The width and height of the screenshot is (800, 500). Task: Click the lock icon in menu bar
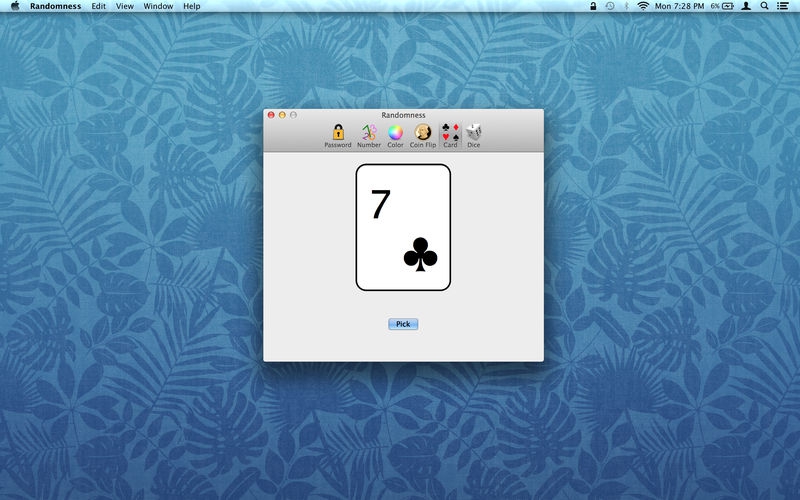(593, 6)
